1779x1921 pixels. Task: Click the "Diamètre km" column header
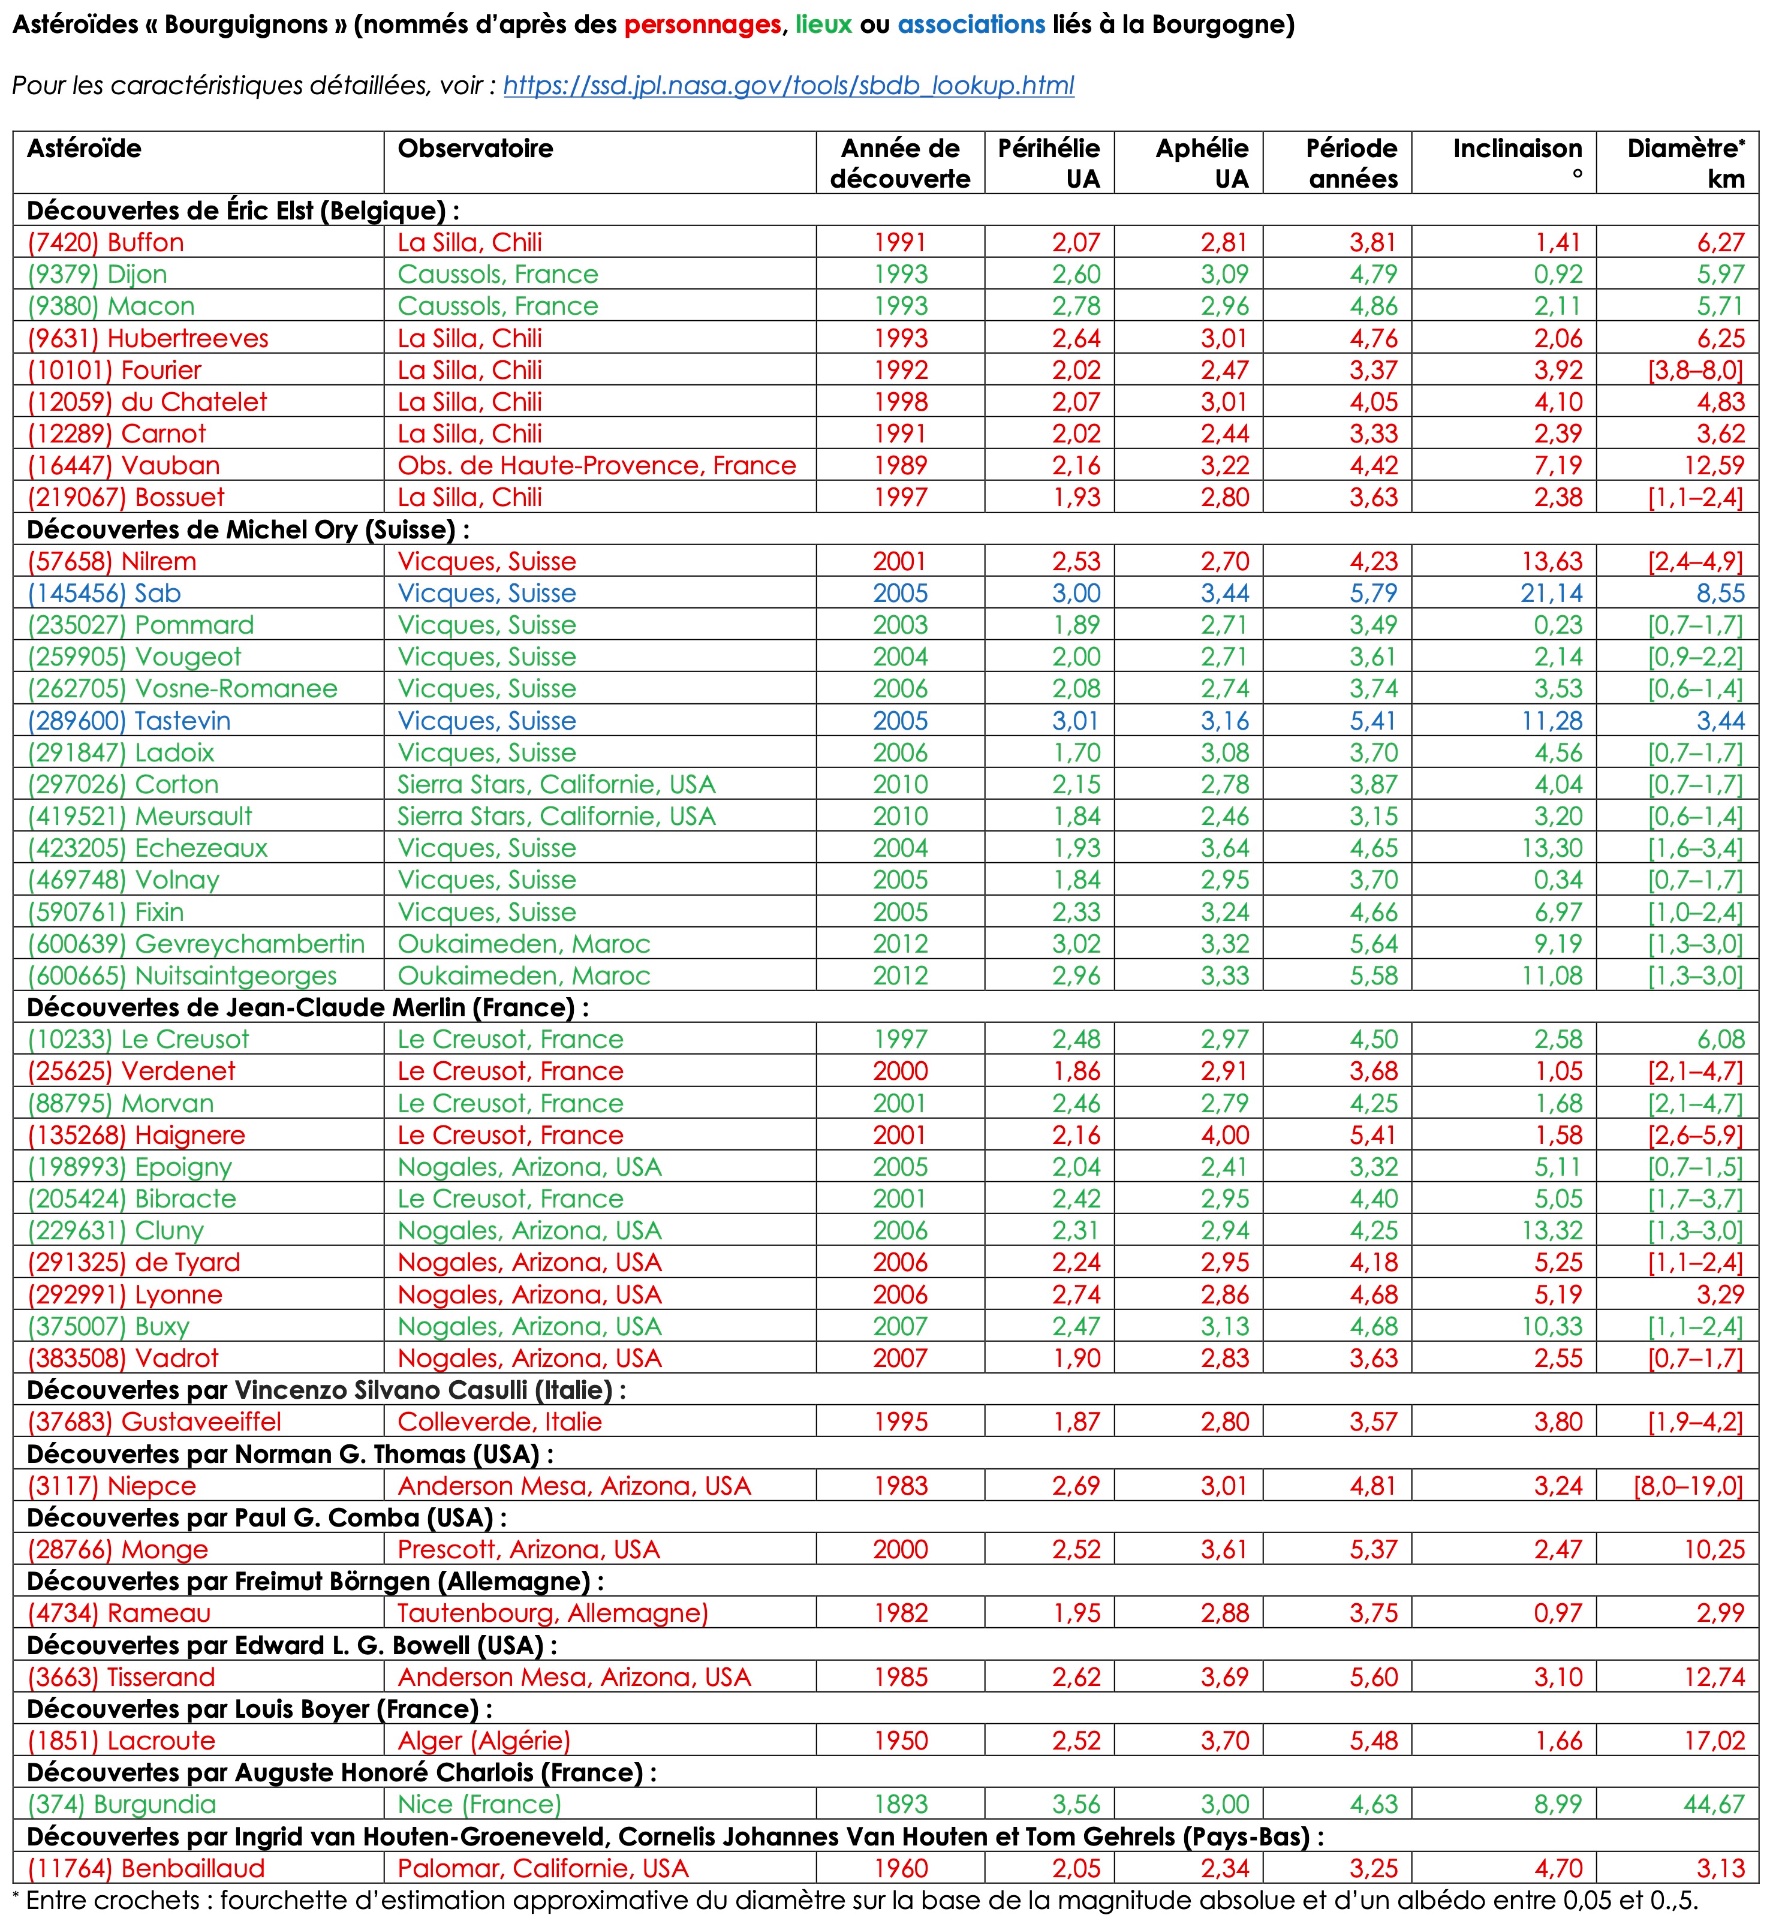[x=1685, y=164]
